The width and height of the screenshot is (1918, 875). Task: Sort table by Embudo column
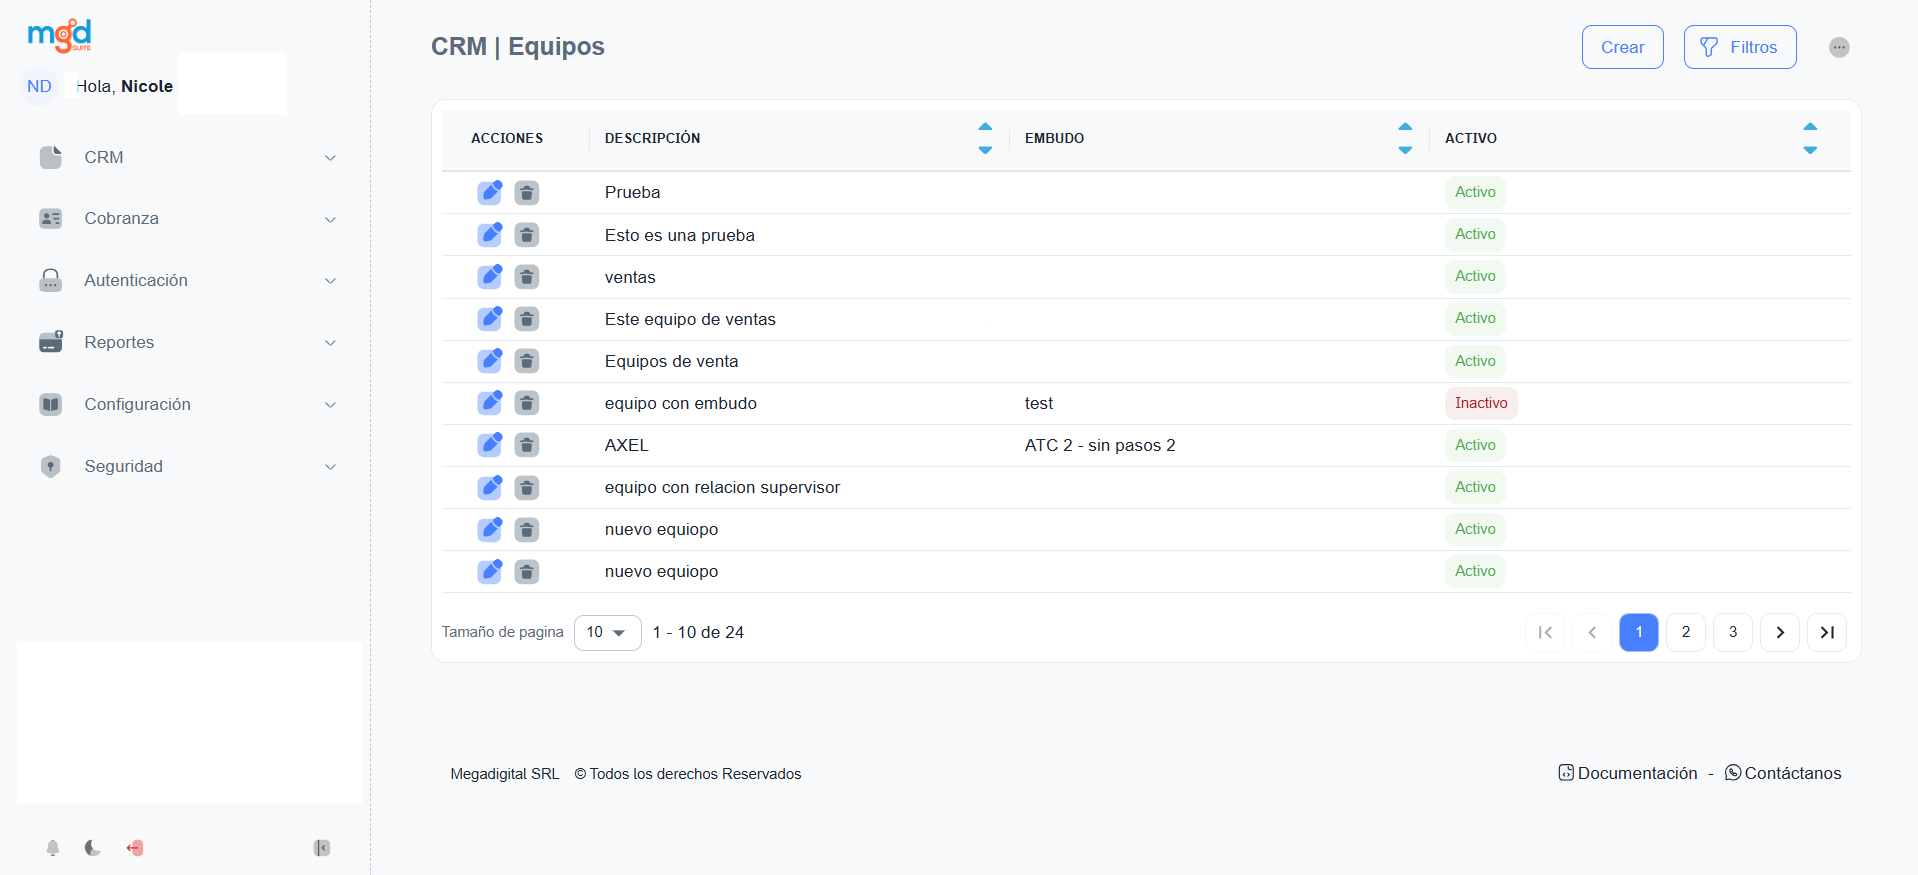pyautogui.click(x=1404, y=138)
